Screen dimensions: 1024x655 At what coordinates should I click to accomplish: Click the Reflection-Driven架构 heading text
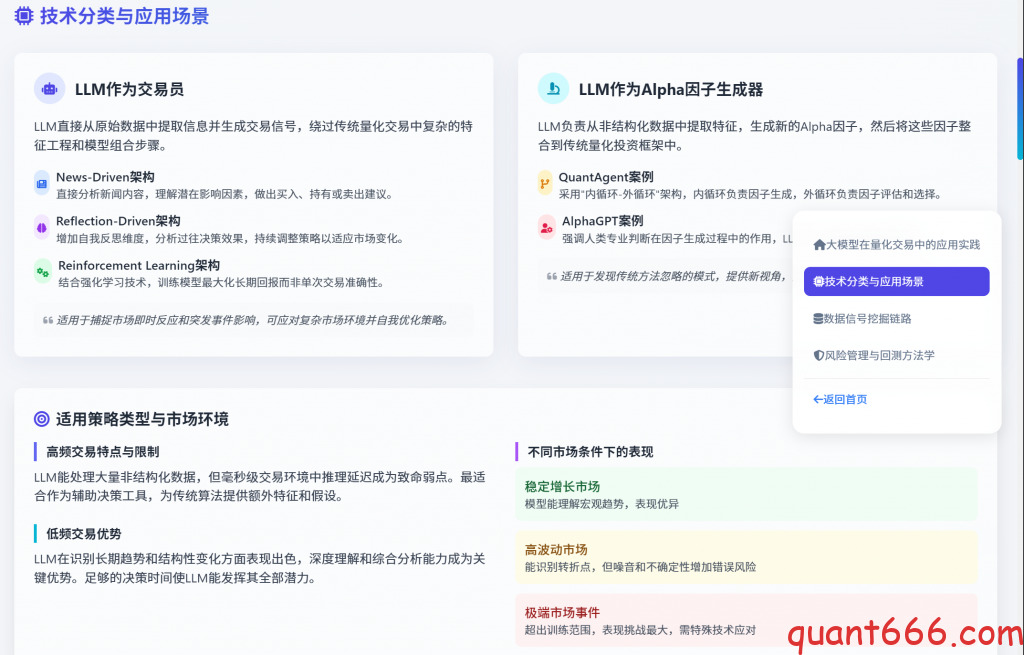click(x=118, y=221)
